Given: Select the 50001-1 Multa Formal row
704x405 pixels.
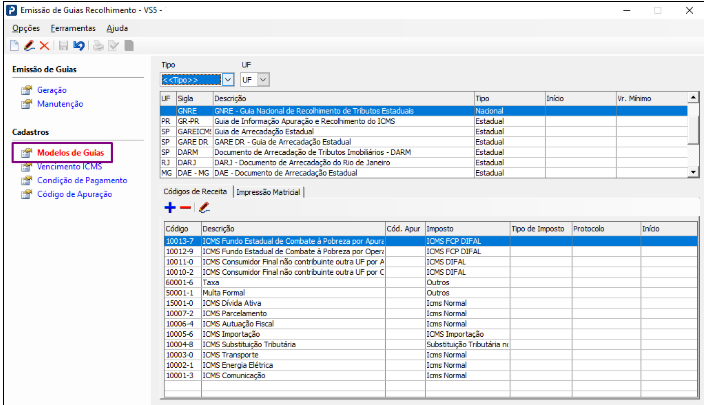Looking at the screenshot, I should click(x=431, y=293).
